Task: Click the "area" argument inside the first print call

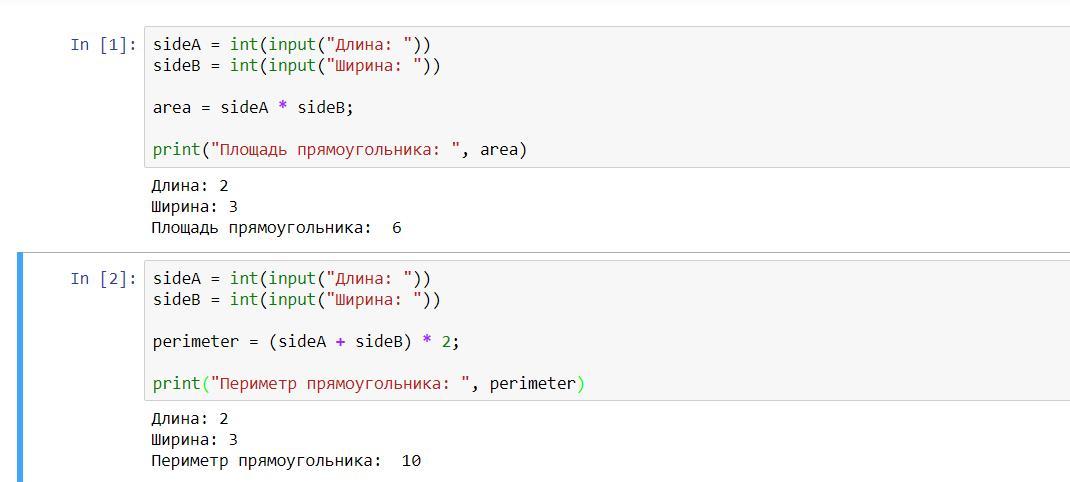Action: tap(499, 150)
